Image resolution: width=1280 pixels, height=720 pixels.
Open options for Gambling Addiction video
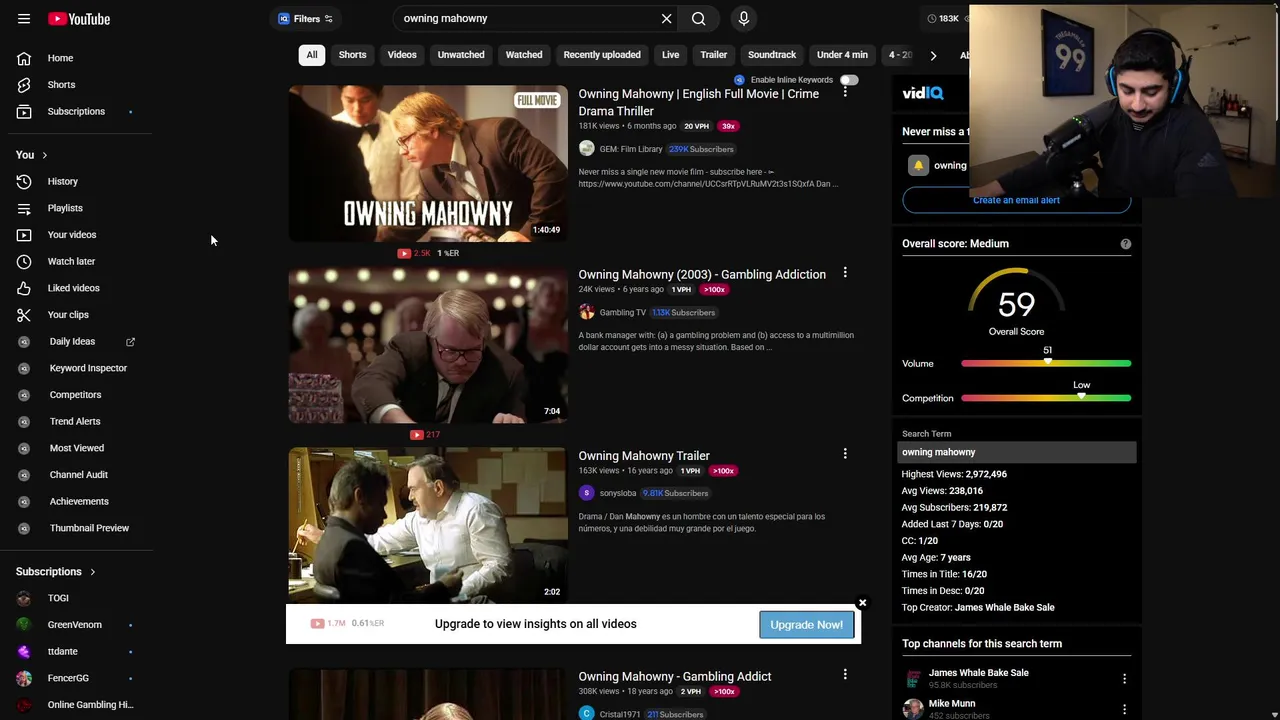845,273
